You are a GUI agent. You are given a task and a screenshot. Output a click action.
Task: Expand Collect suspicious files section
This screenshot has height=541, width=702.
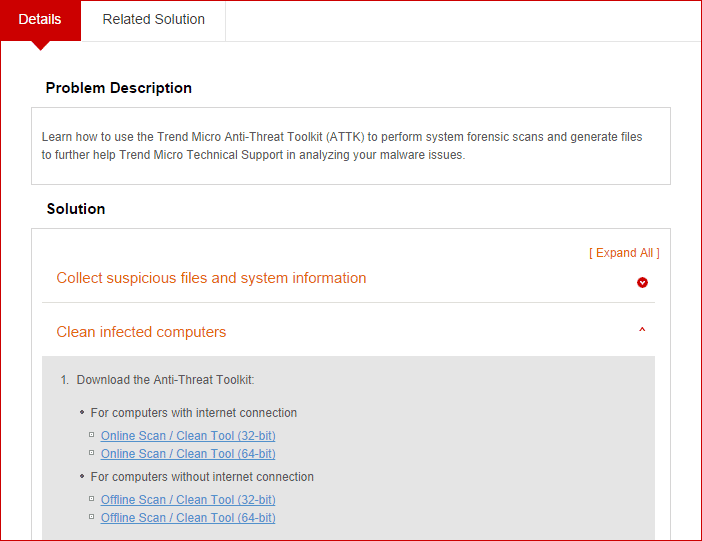tap(211, 278)
